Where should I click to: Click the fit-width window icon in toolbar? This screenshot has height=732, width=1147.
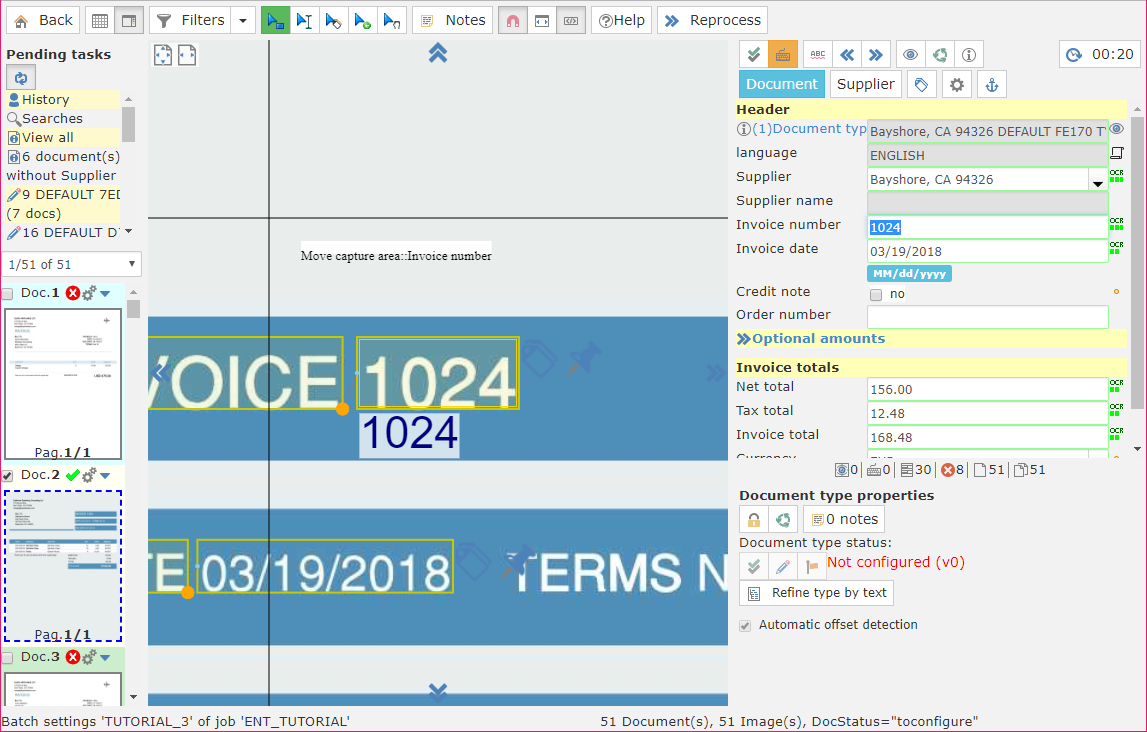(541, 20)
